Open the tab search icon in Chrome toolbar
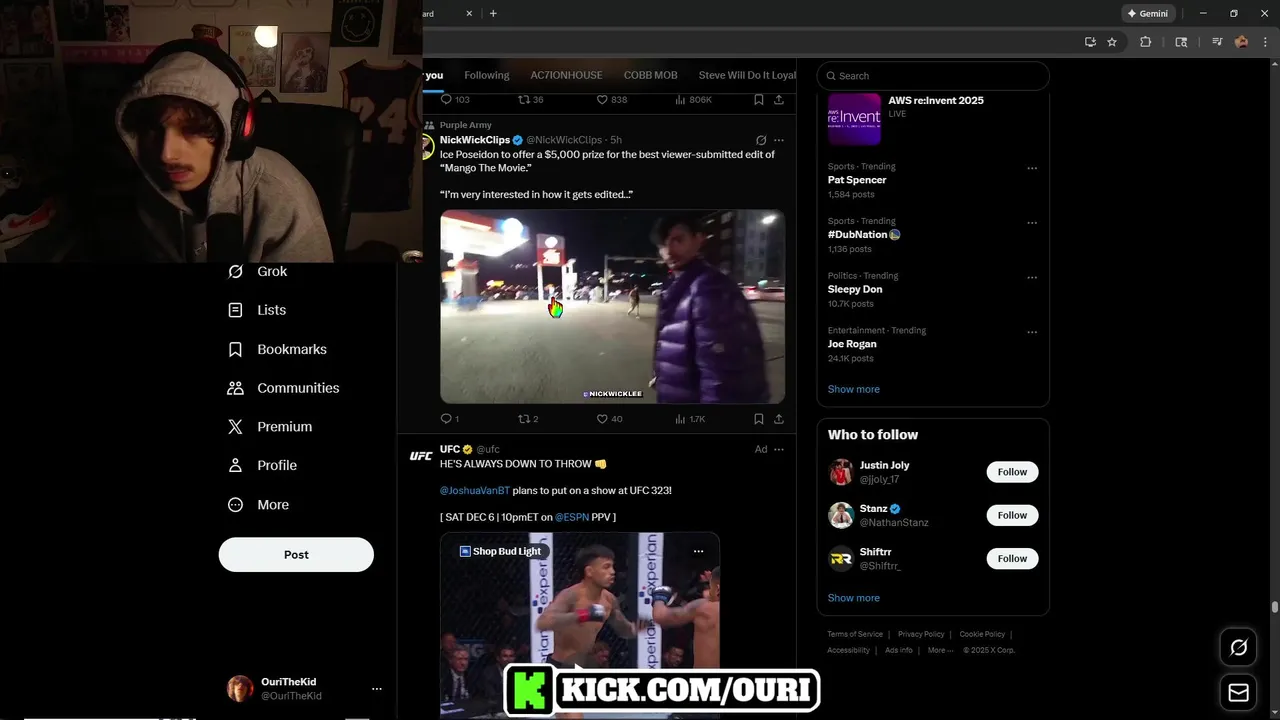The image size is (1280, 720). tap(1181, 42)
